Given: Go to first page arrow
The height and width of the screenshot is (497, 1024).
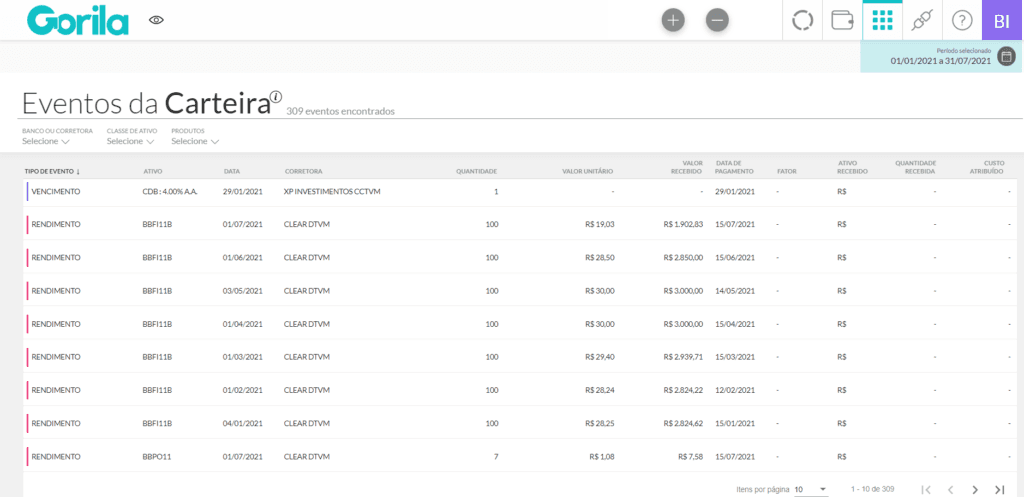Looking at the screenshot, I should (925, 489).
